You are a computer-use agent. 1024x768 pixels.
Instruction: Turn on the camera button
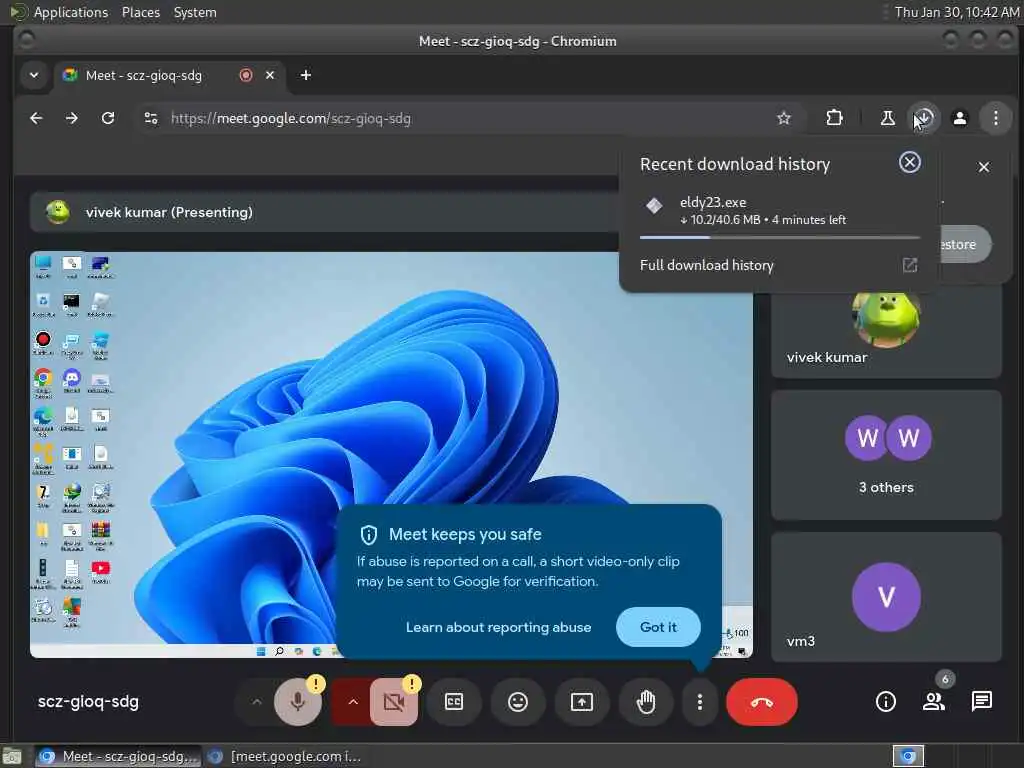394,702
